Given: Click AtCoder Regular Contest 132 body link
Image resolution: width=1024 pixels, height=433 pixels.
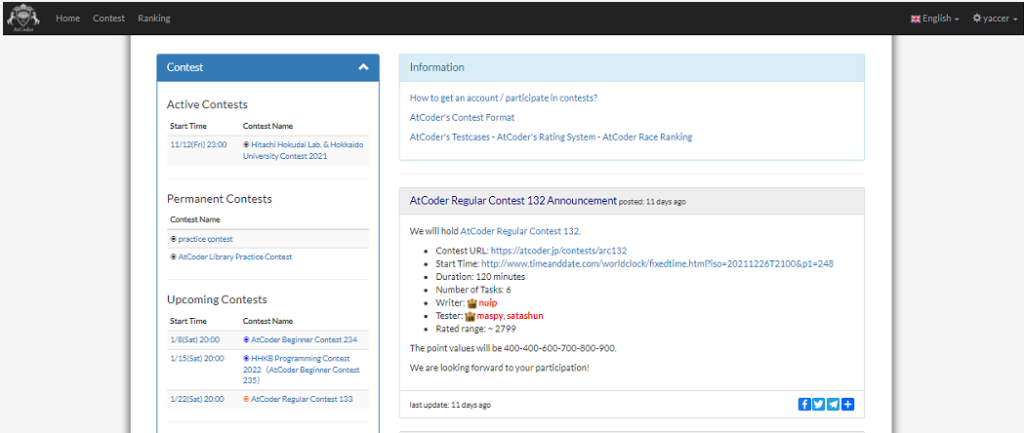Looking at the screenshot, I should [x=520, y=231].
